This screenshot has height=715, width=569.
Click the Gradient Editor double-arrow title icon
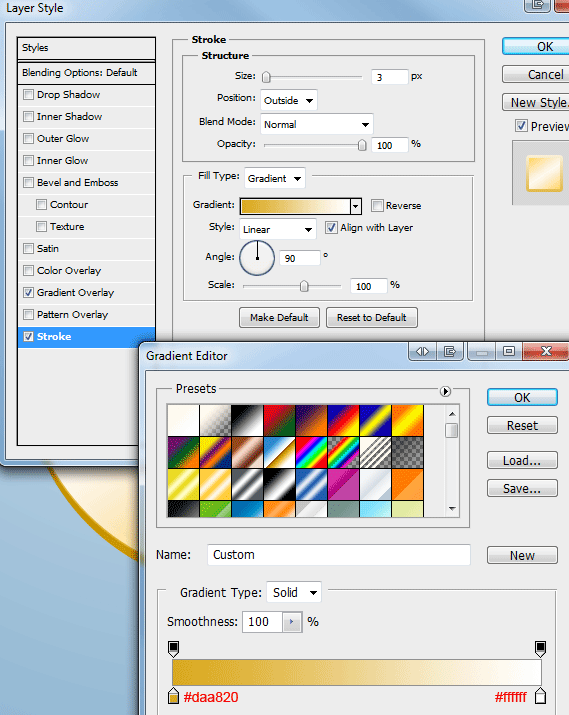[x=422, y=351]
